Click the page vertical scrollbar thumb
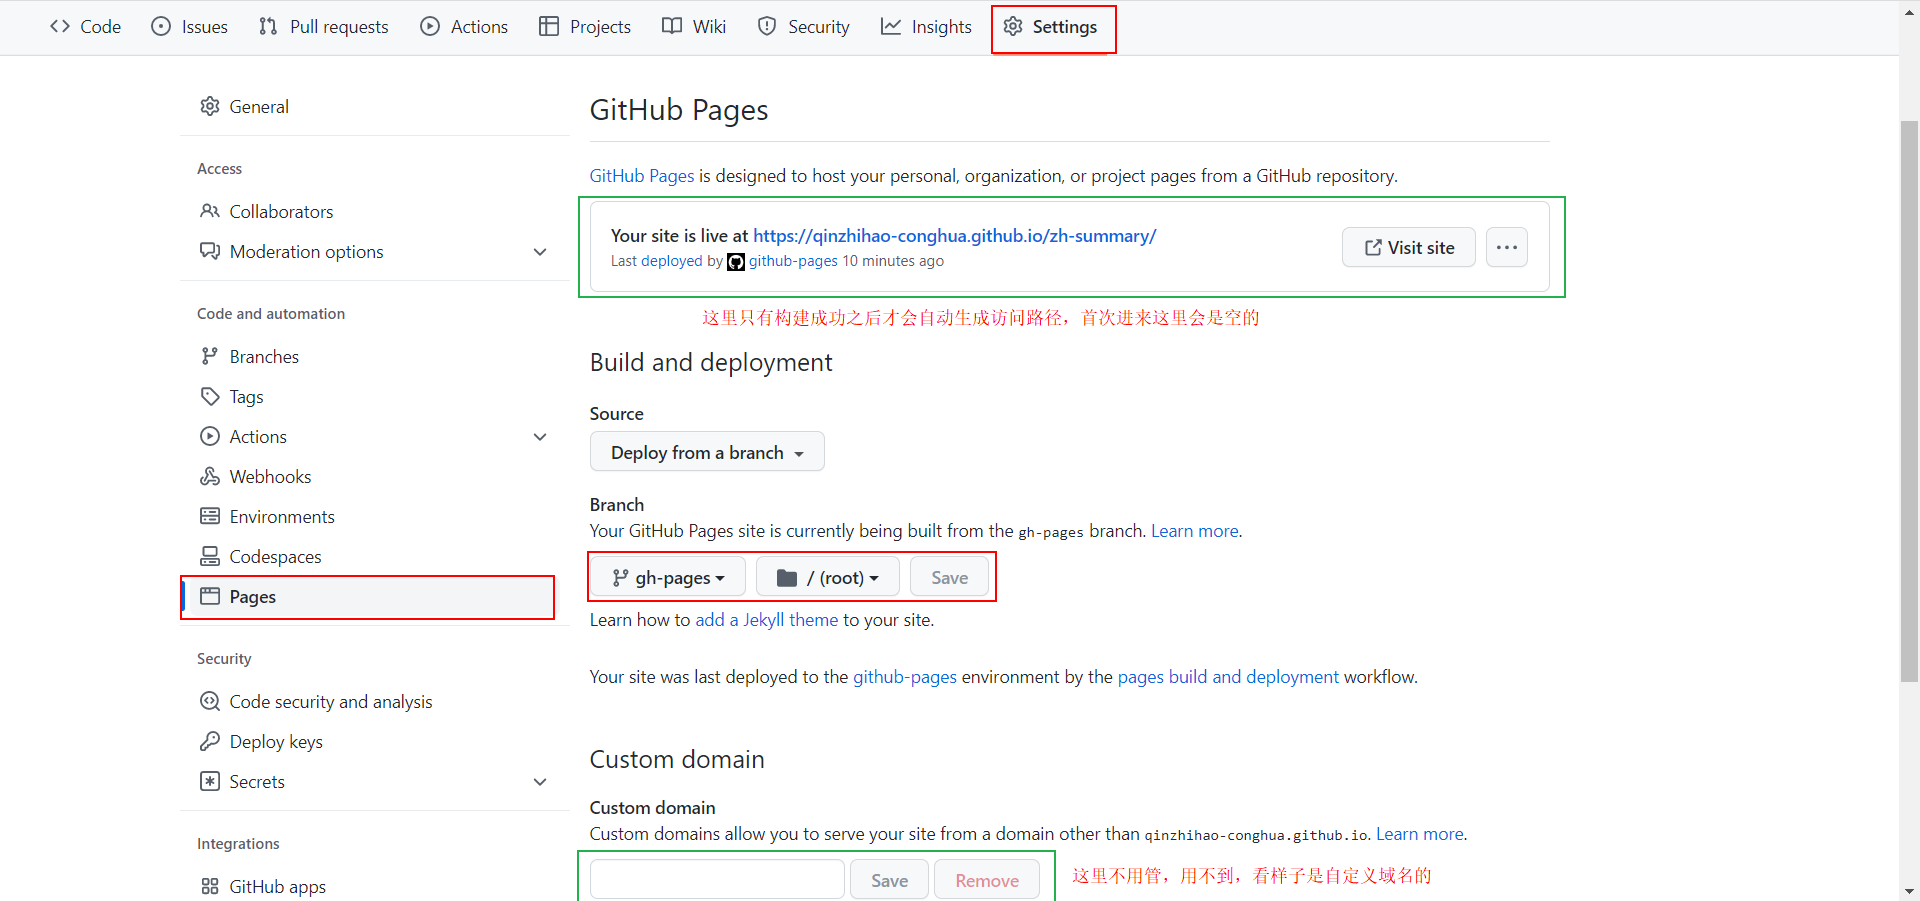 1909,400
